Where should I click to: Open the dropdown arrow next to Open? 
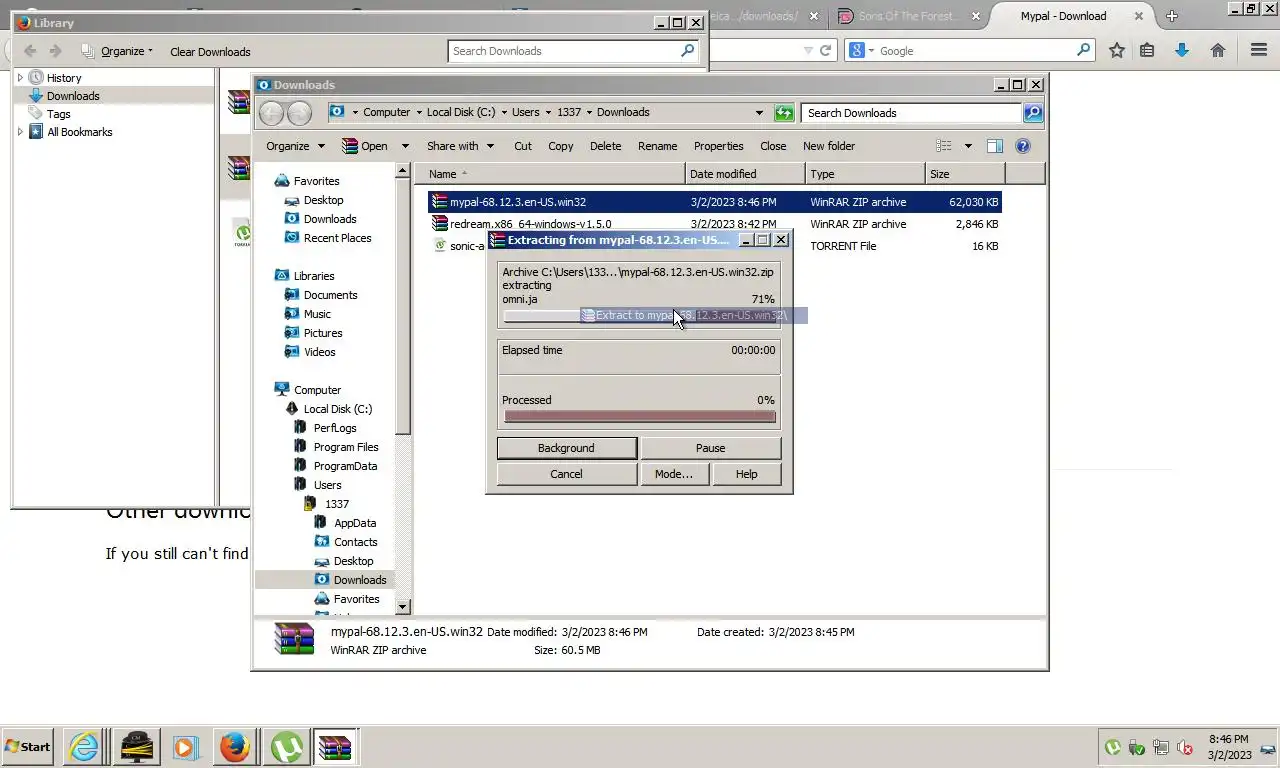coord(404,146)
